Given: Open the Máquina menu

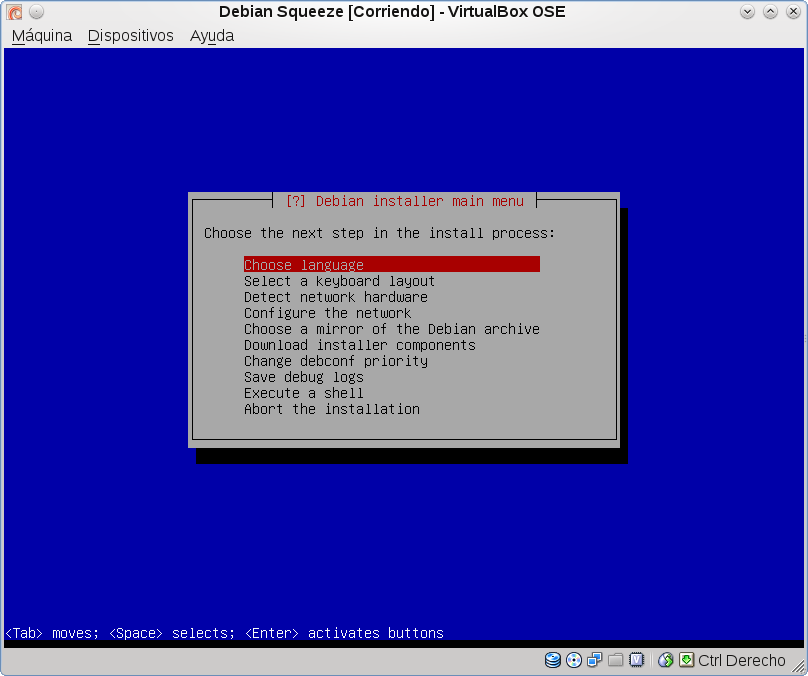Looking at the screenshot, I should [x=42, y=36].
